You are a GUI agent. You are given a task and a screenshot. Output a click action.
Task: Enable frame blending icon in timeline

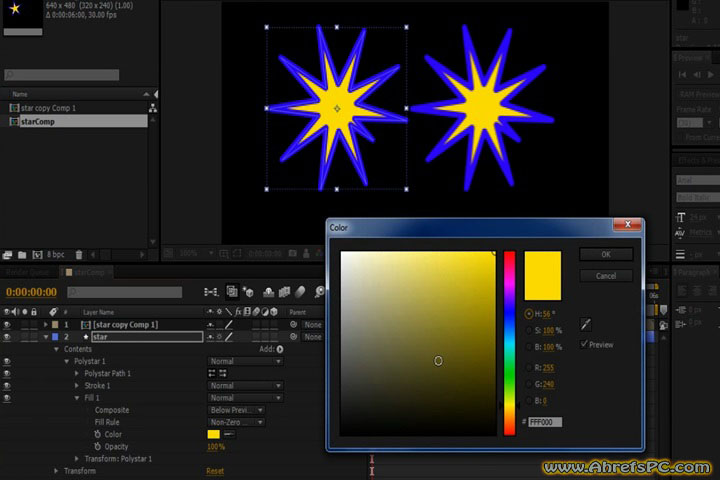point(284,292)
